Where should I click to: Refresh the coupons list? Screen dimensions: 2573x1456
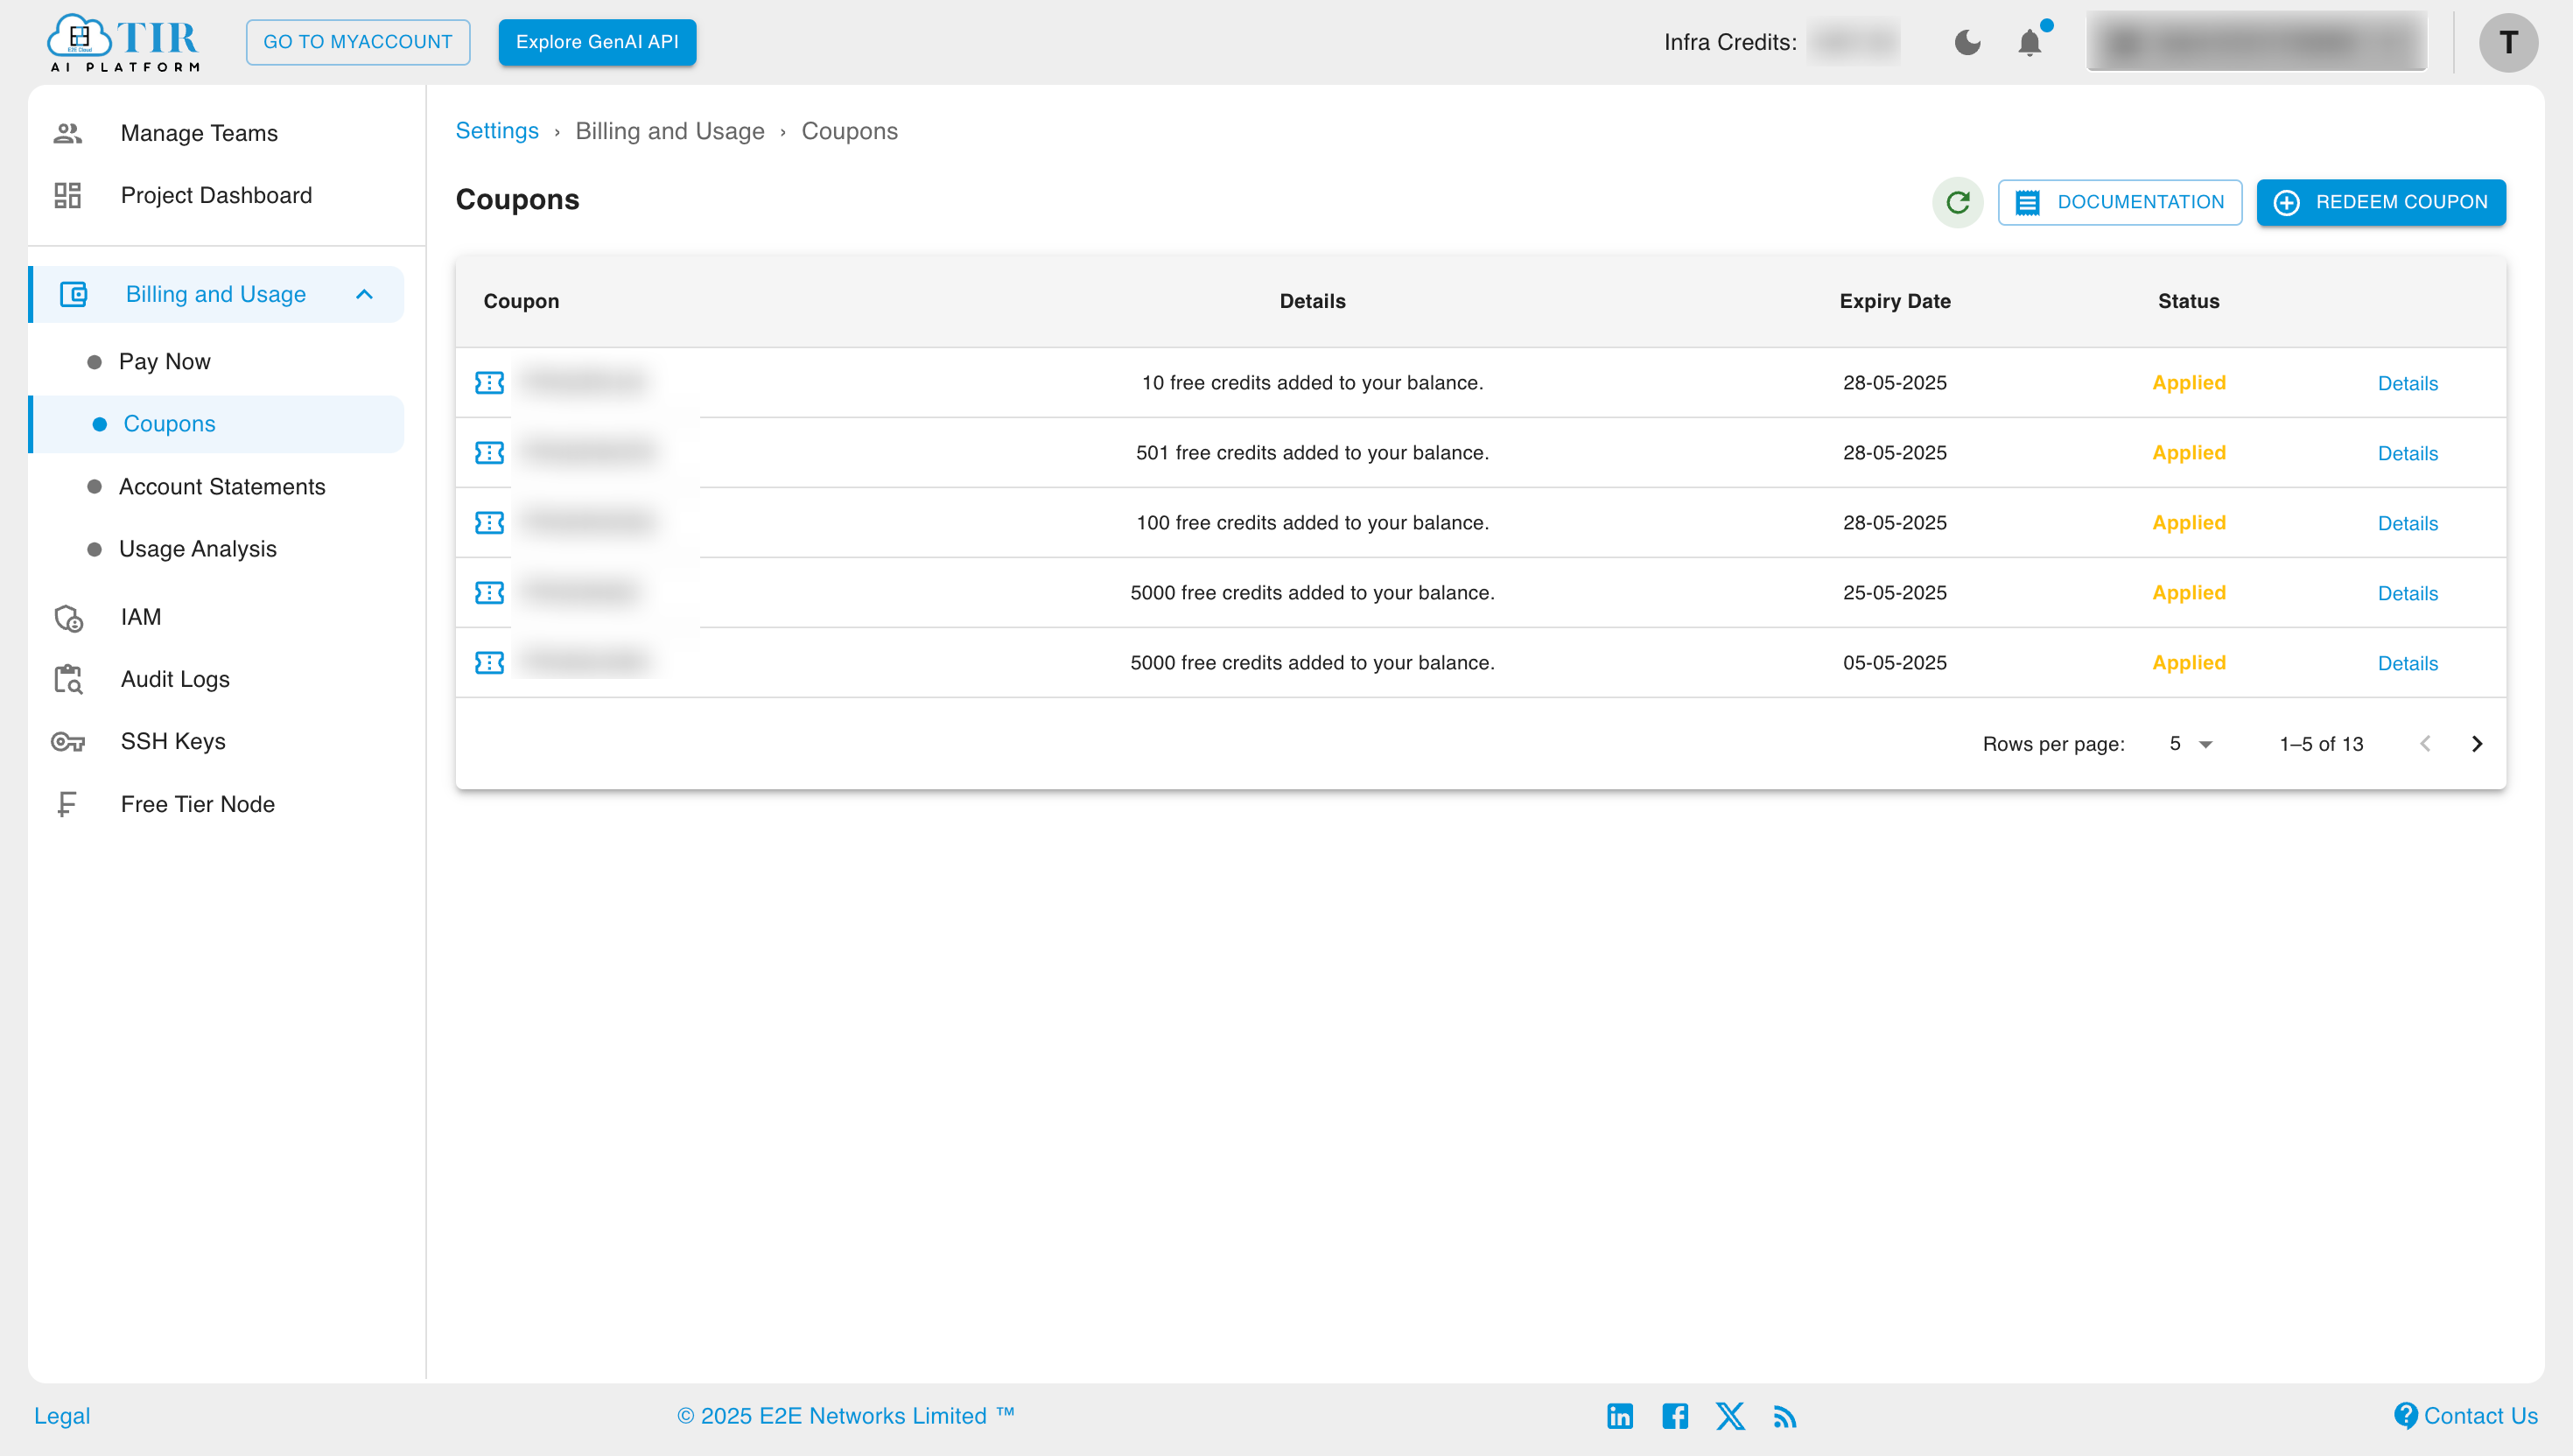click(x=1957, y=202)
